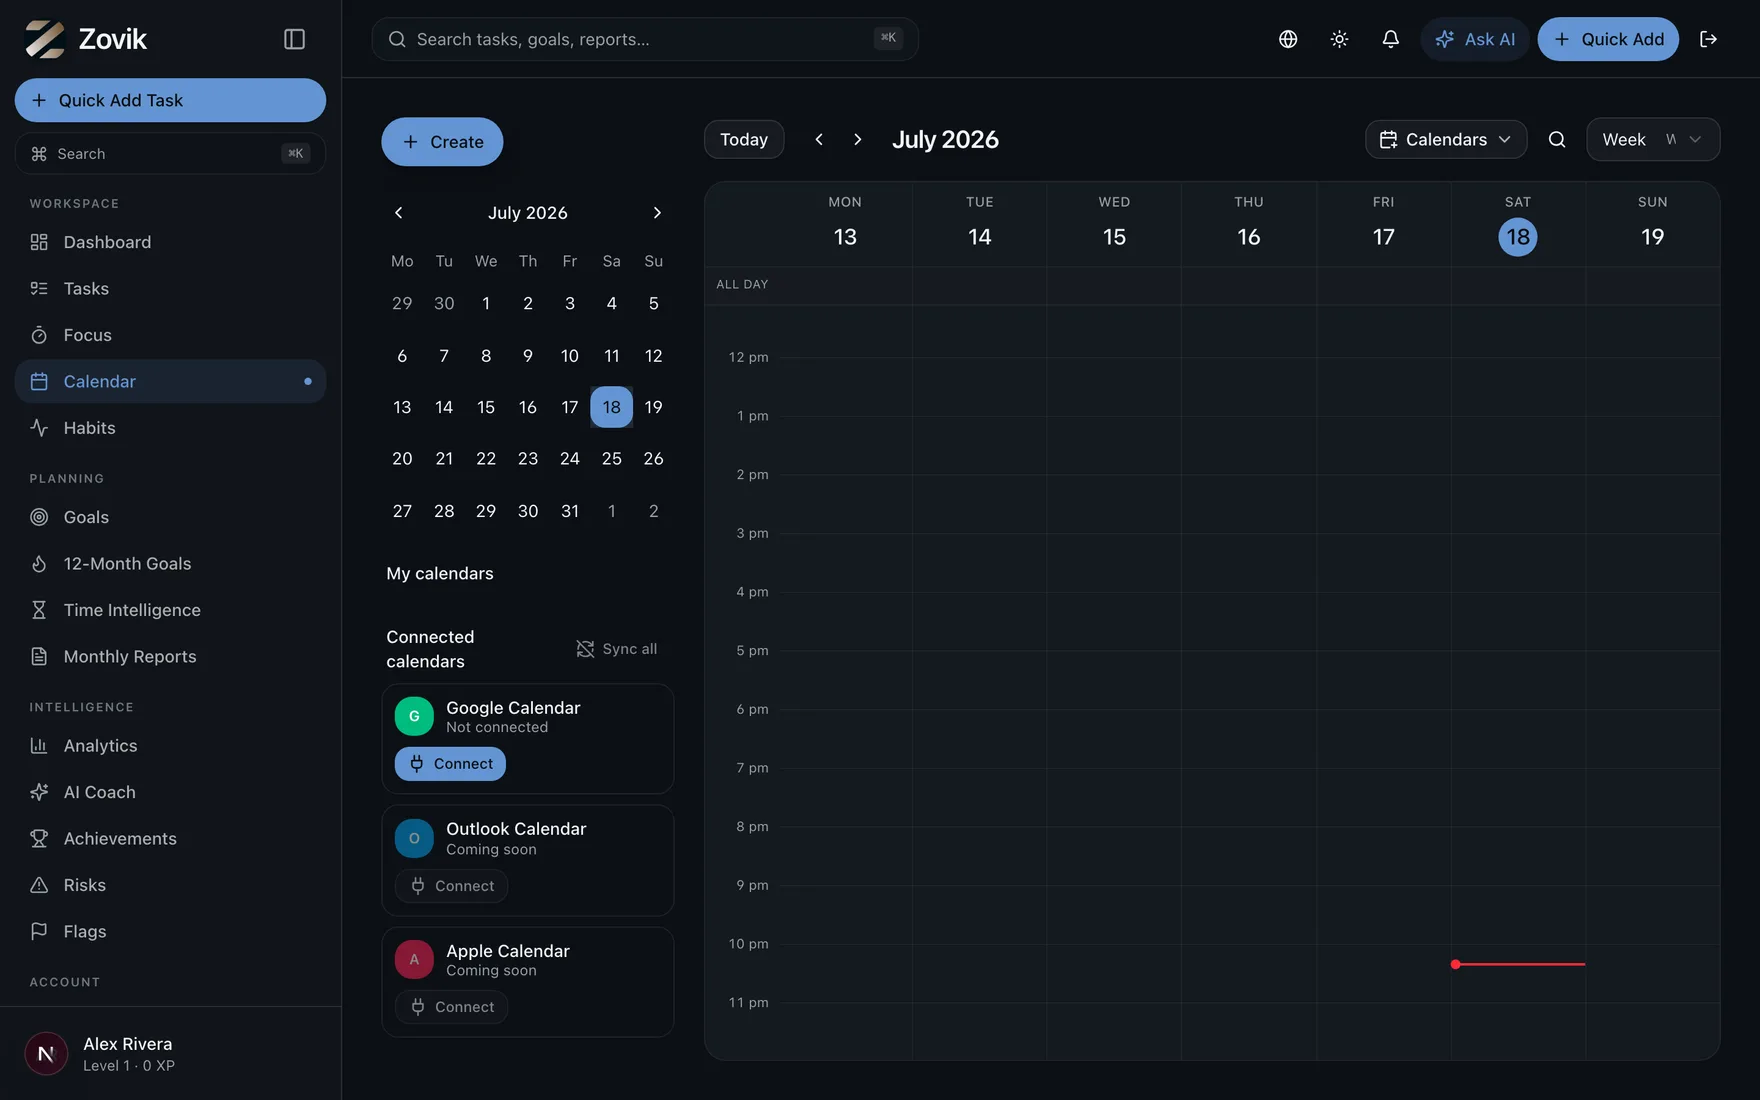The height and width of the screenshot is (1100, 1760).
Task: Go to next week arrow
Action: click(x=857, y=140)
